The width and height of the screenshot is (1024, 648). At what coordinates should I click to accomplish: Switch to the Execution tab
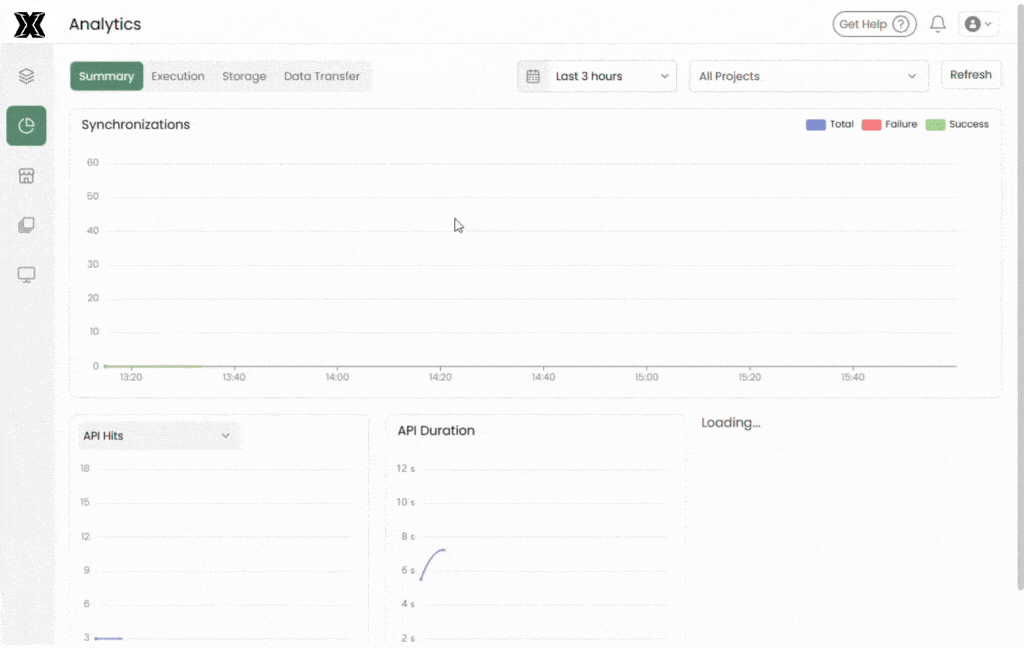pyautogui.click(x=178, y=76)
